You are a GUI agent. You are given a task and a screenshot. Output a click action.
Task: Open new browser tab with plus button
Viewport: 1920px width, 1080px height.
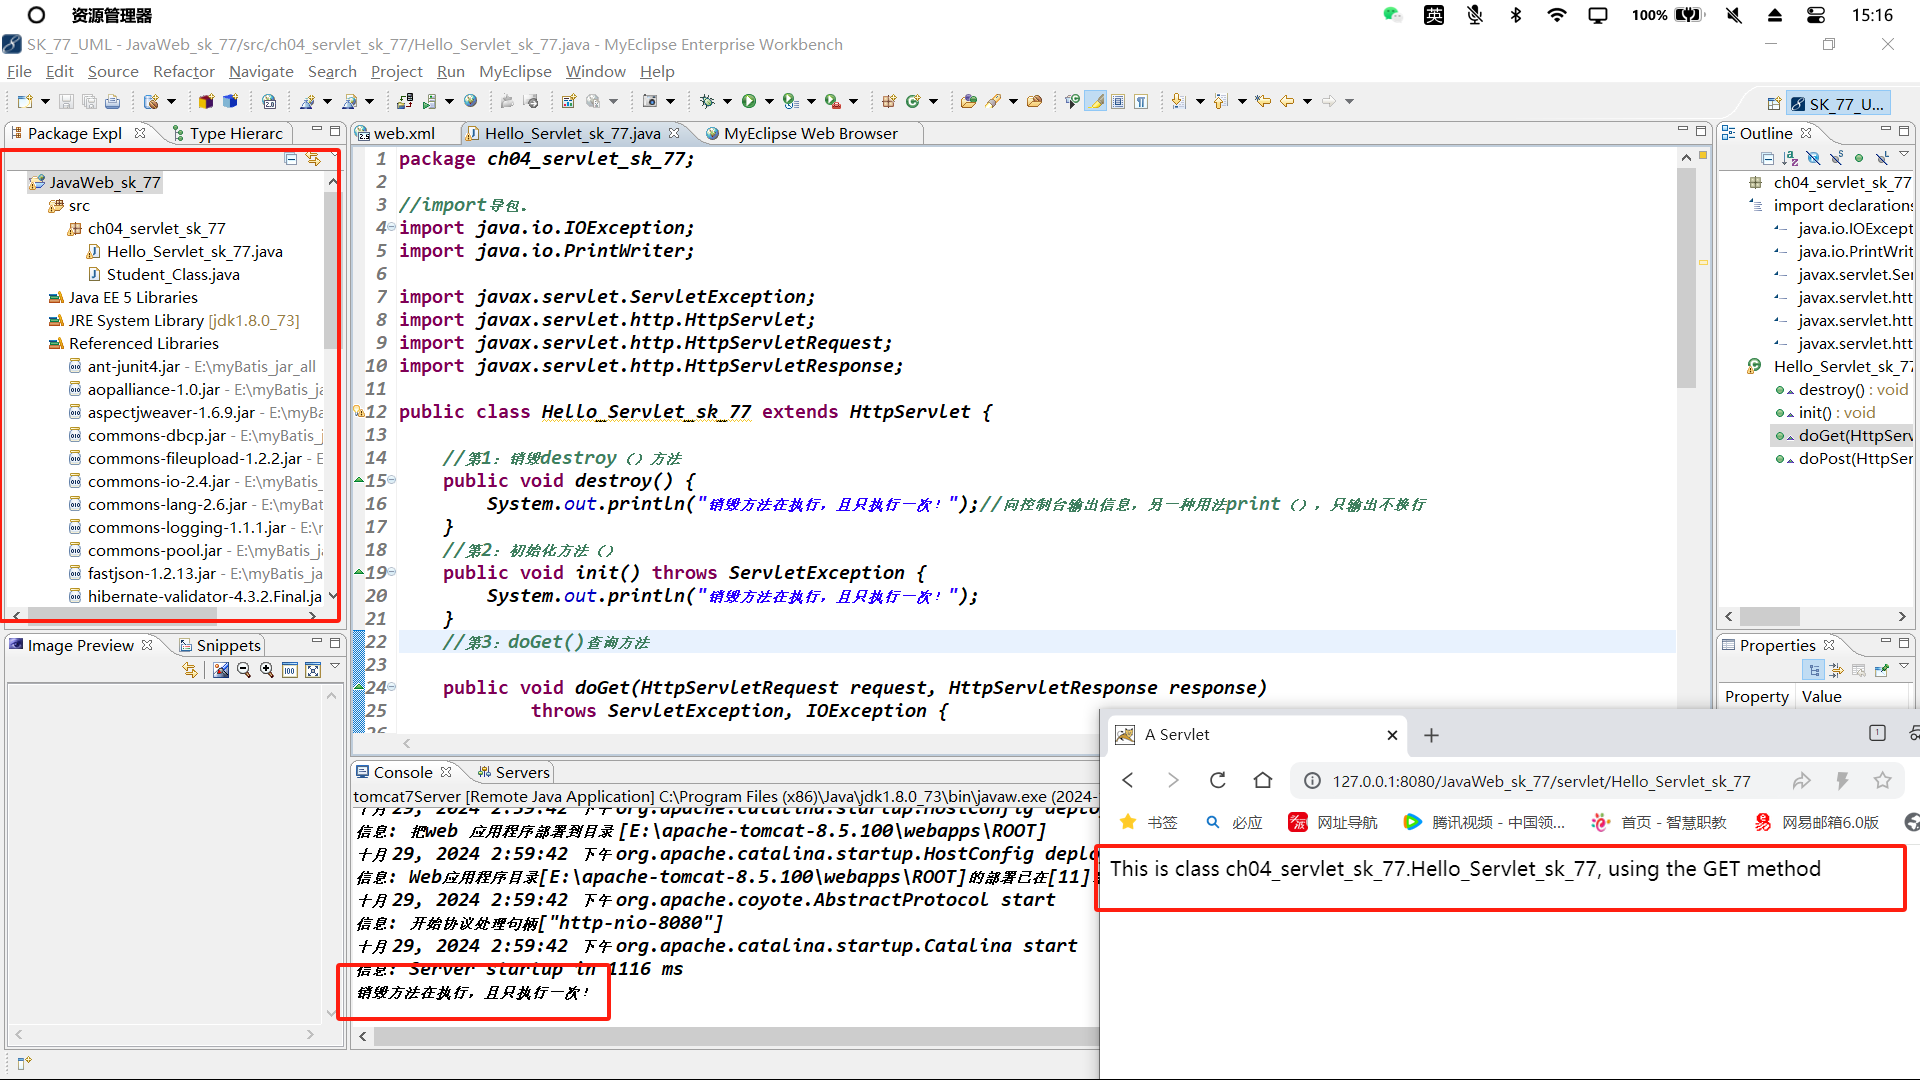click(x=1431, y=735)
